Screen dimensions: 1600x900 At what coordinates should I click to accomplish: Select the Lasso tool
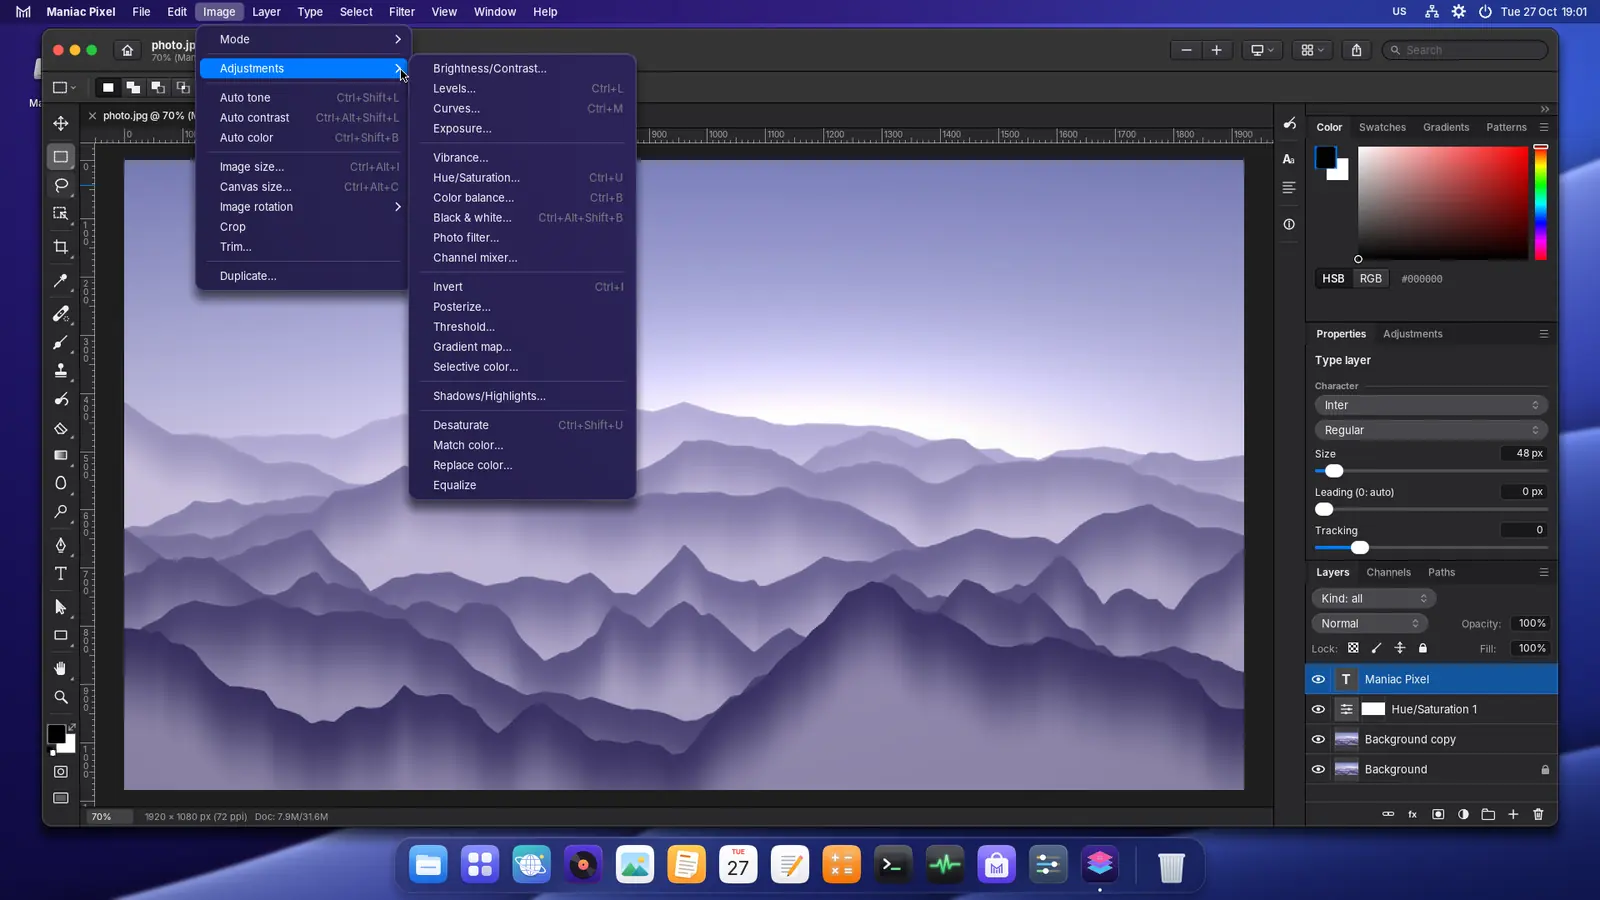pos(61,185)
